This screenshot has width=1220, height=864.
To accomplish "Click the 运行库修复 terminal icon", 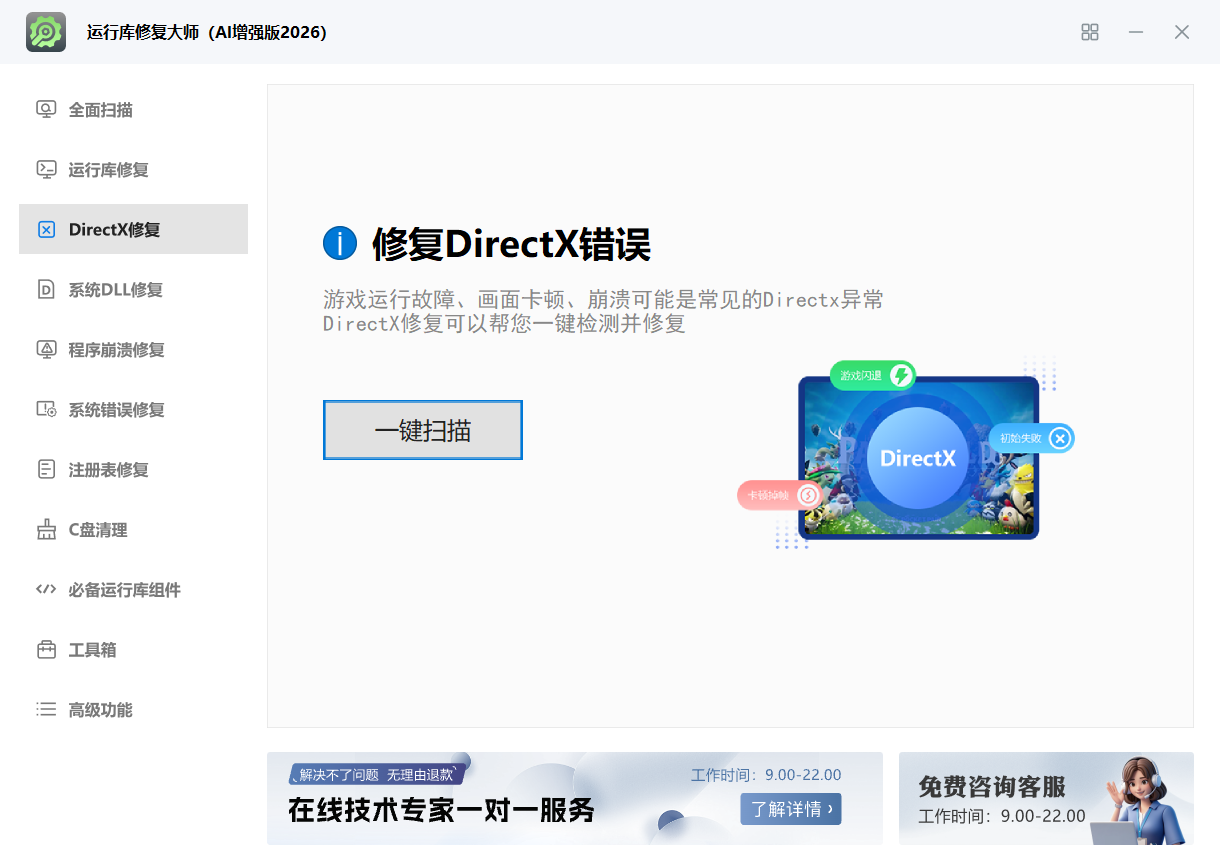I will (x=46, y=170).
